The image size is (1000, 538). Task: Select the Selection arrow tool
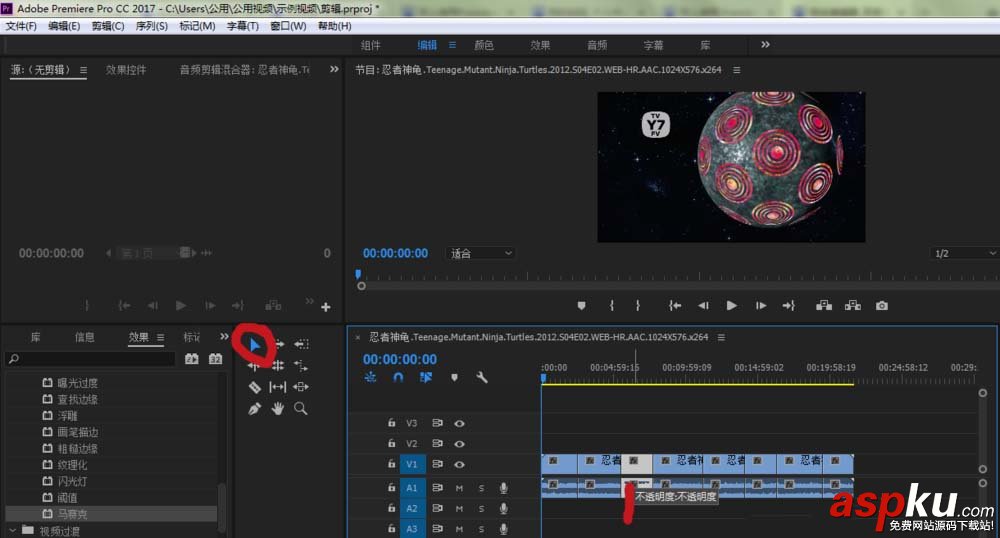pos(255,345)
